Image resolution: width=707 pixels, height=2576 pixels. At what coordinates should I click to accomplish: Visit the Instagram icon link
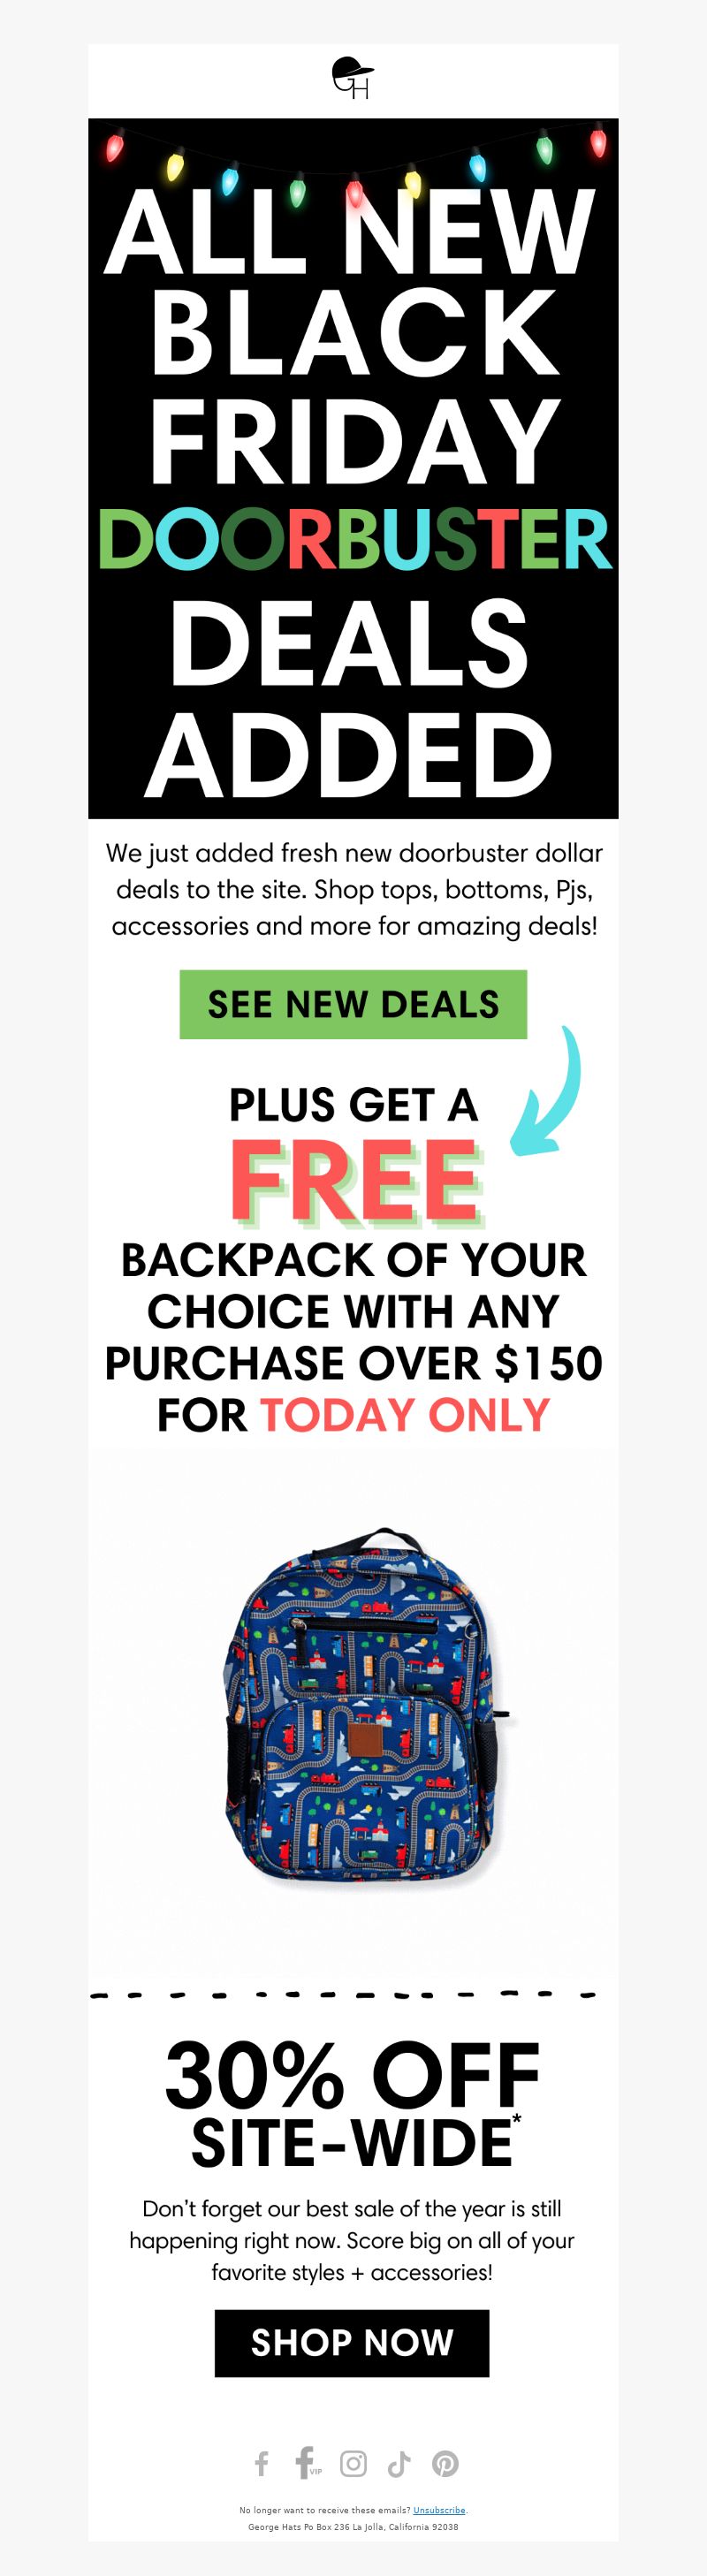click(x=353, y=2463)
